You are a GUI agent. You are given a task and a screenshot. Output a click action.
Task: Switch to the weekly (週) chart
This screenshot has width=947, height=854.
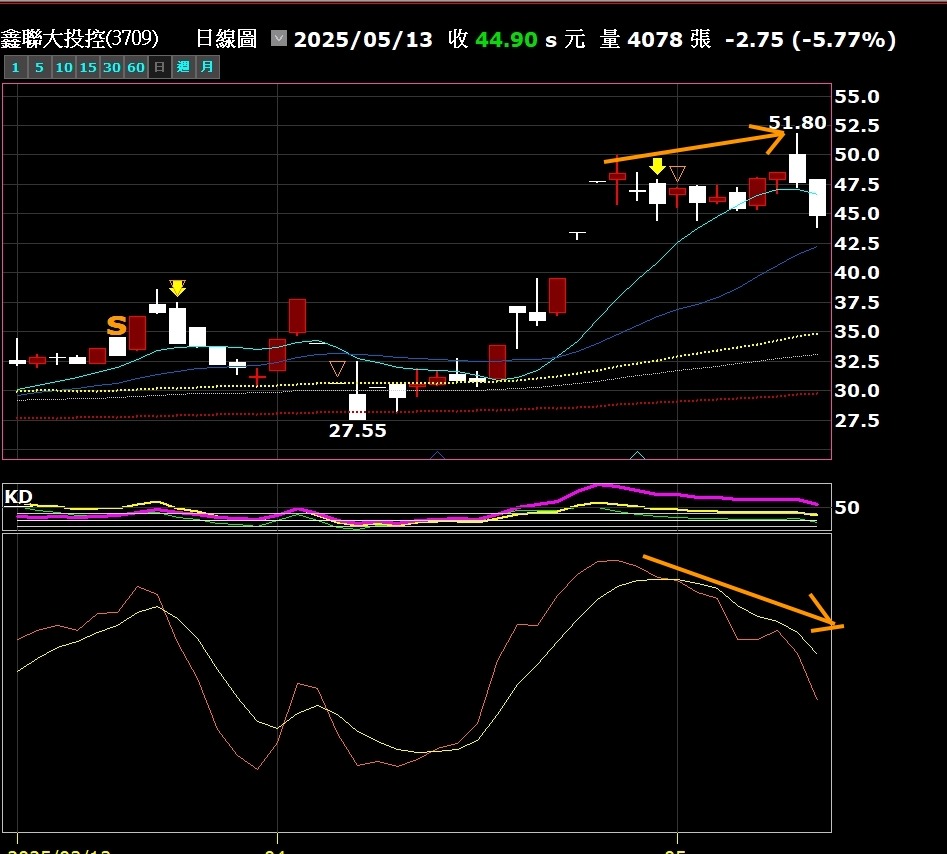point(183,67)
